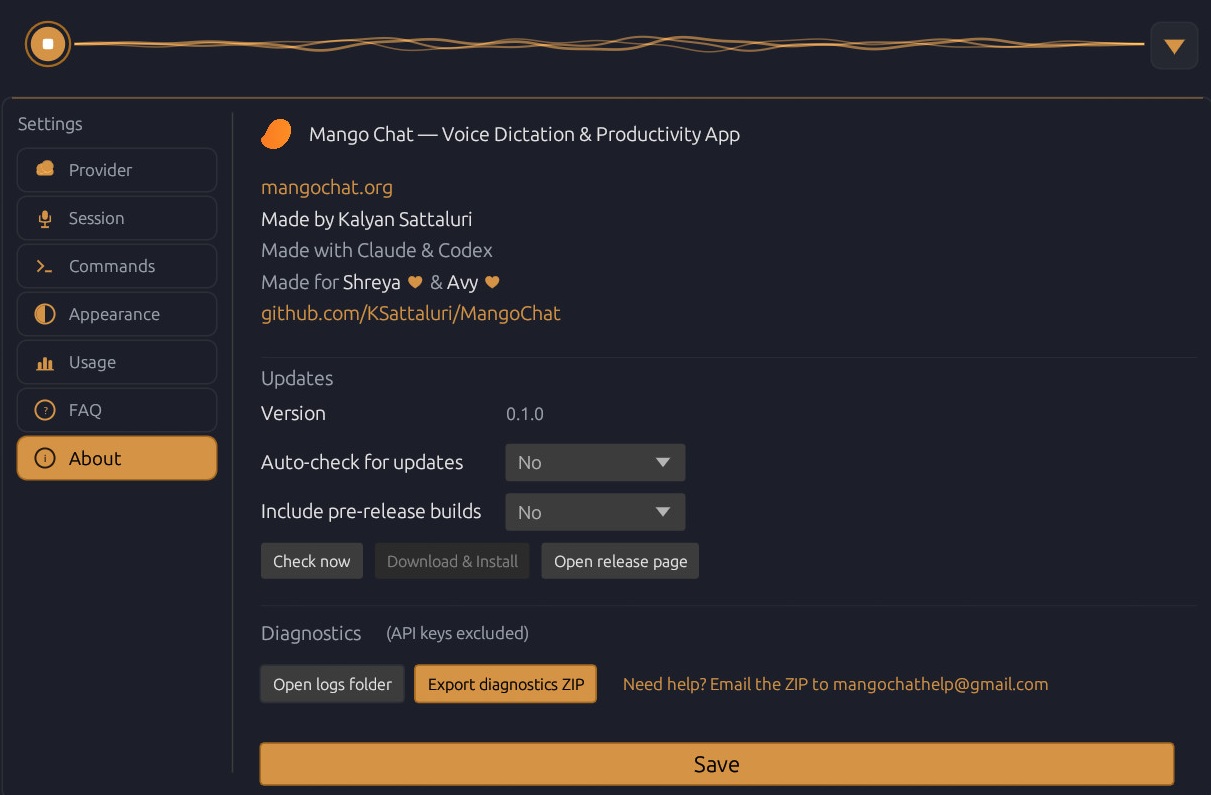Screen dimensions: 1211x795
Task: Click Check now to look for updates
Action: tap(311, 561)
